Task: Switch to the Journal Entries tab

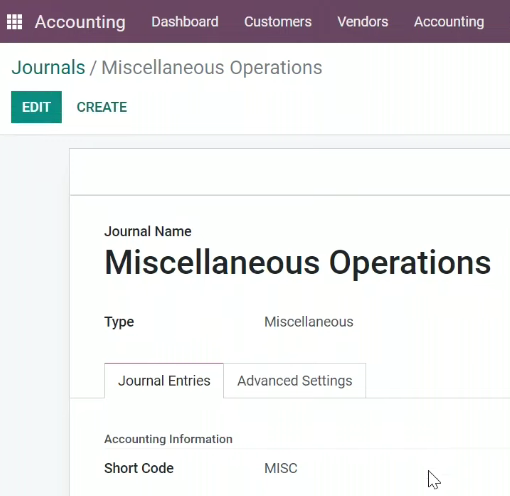Action: pos(164,381)
